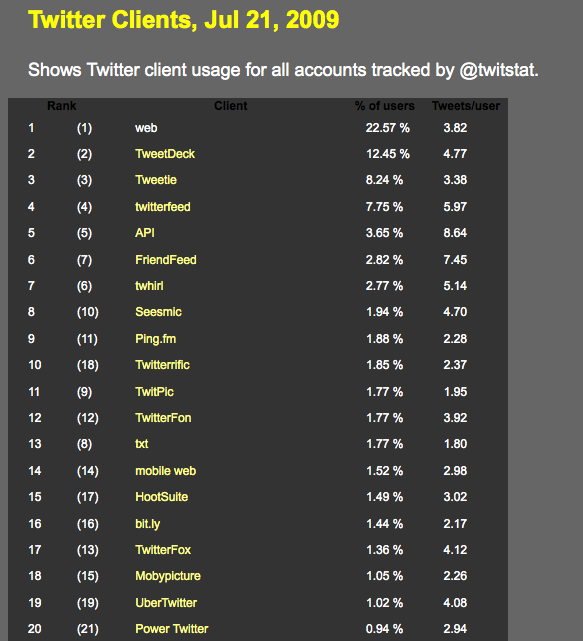
Task: Select the FriendFeed link
Action: [x=166, y=260]
